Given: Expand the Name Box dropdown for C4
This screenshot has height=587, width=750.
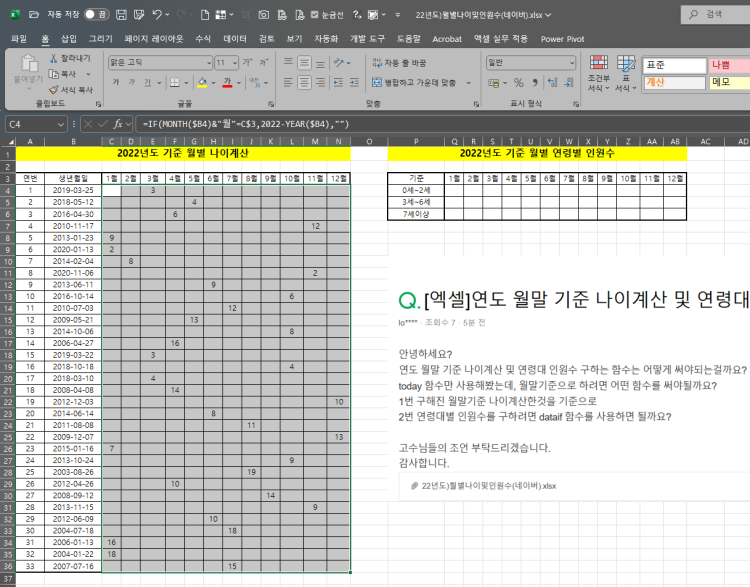Looking at the screenshot, I should coord(61,124).
